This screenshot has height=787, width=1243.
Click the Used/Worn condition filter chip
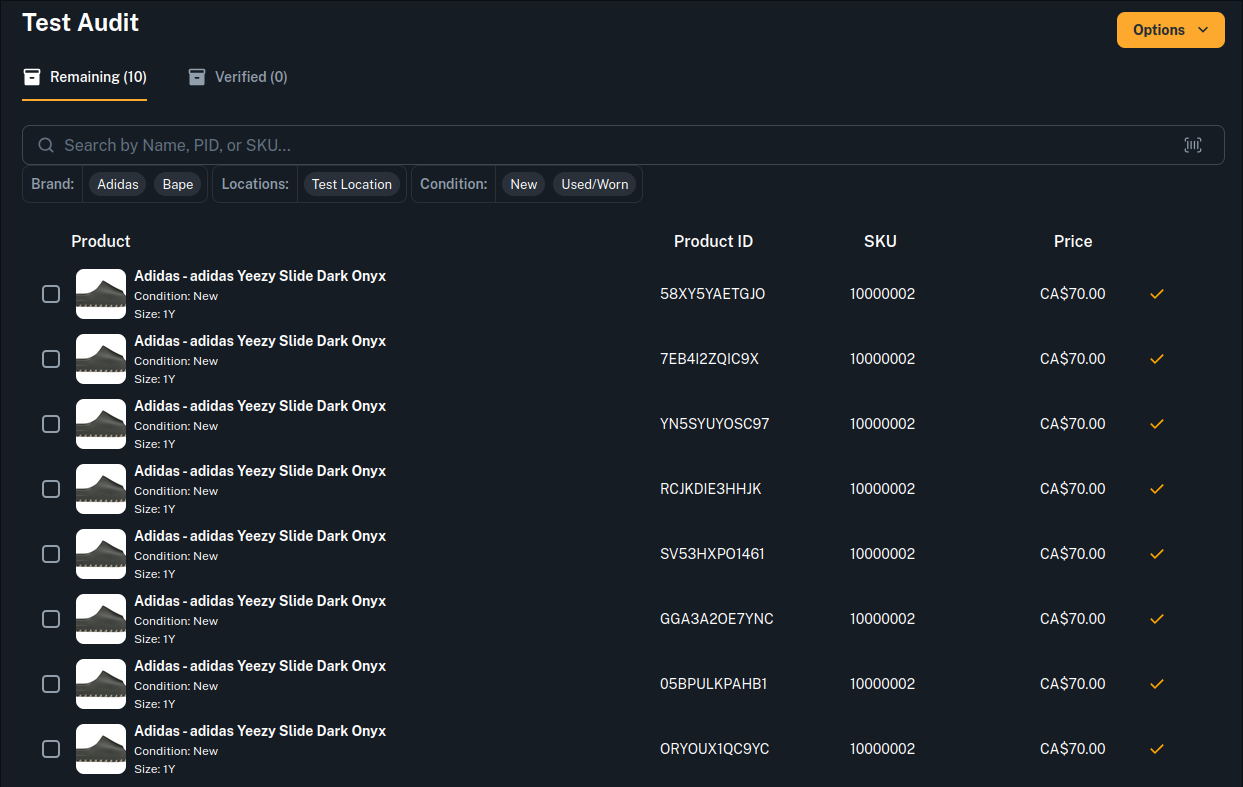[x=595, y=184]
